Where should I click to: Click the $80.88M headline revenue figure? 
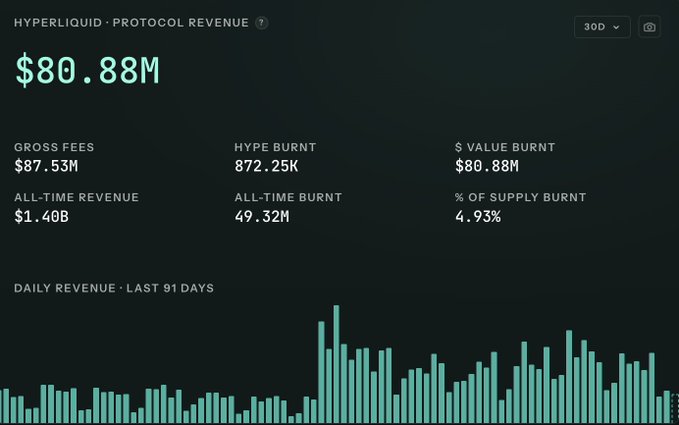click(x=87, y=70)
